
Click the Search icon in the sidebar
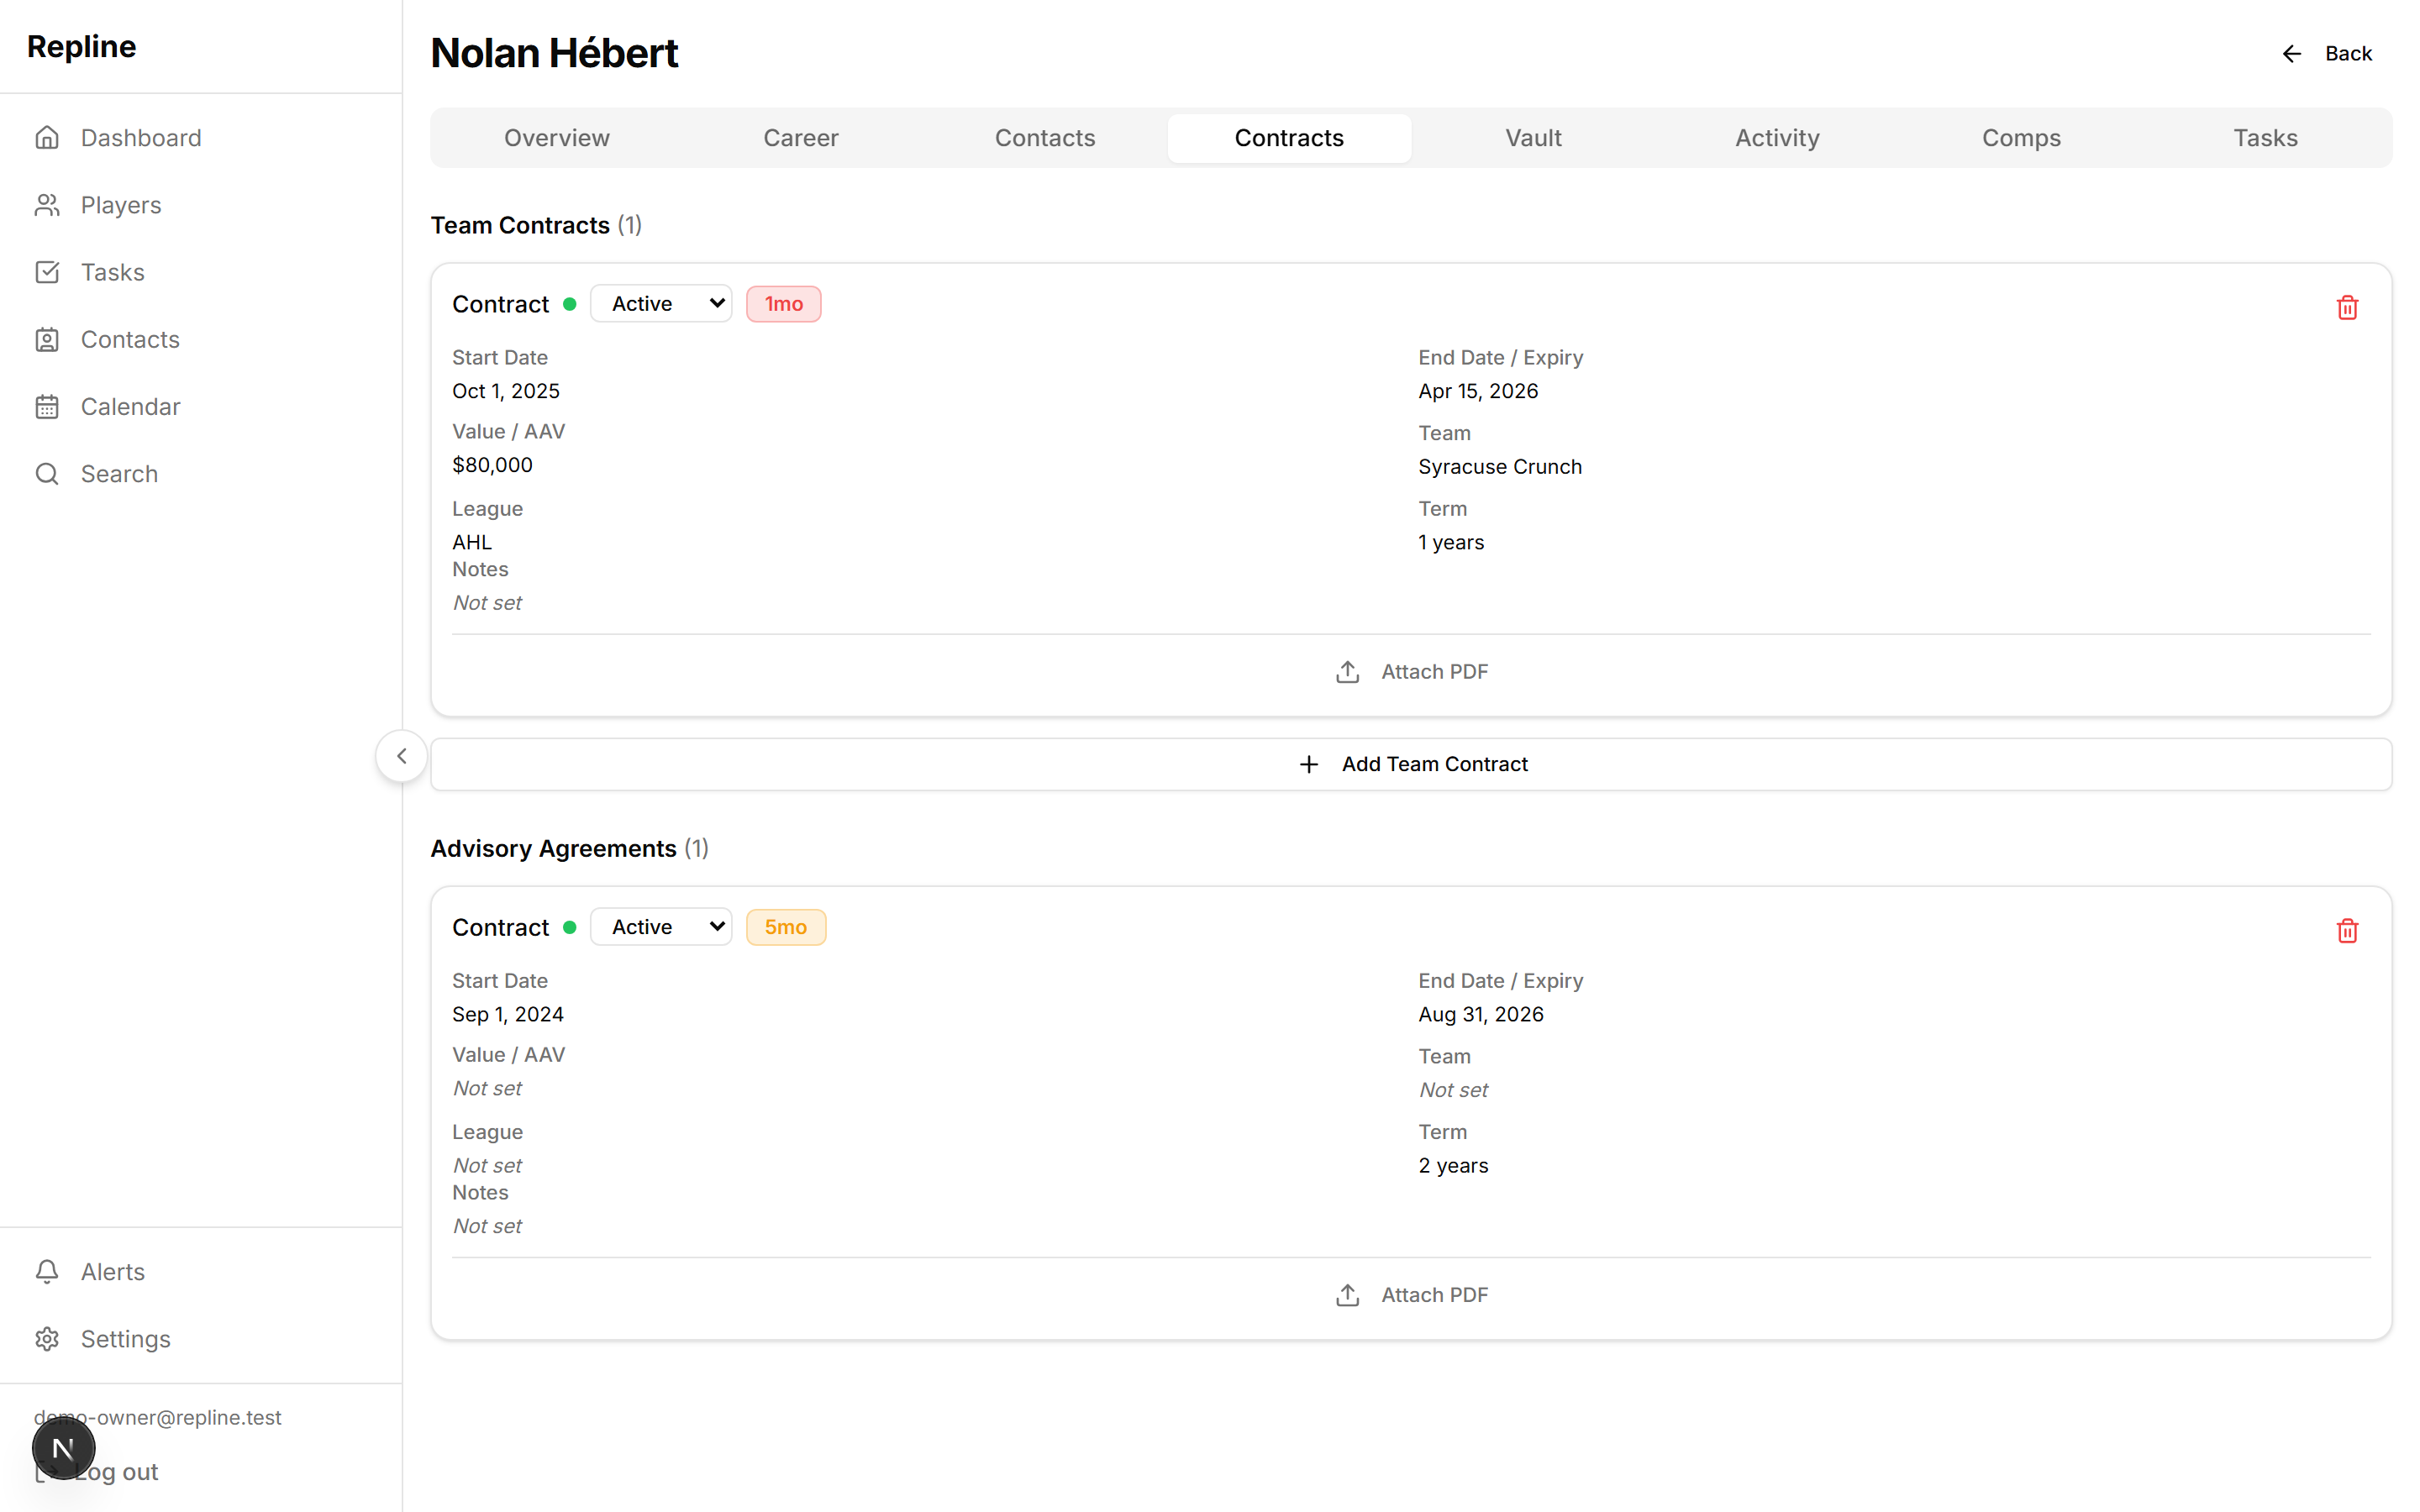[47, 473]
